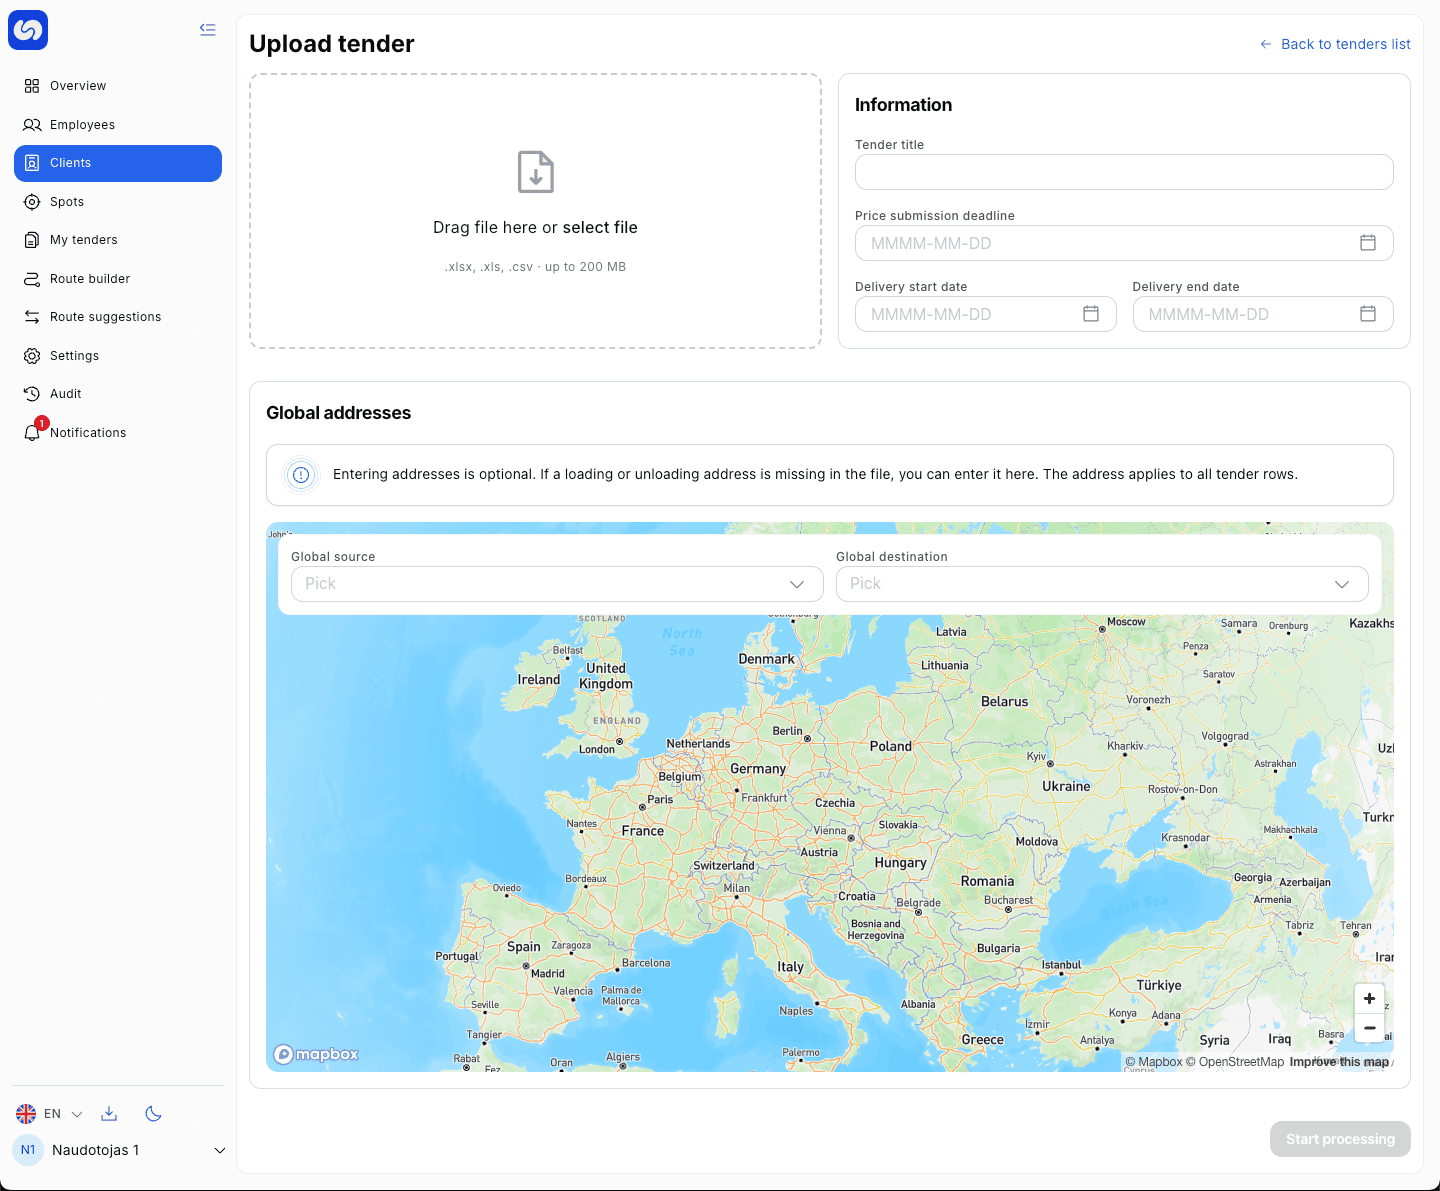Screen dimensions: 1440x1191
Task: Zoom in on the map
Action: click(1369, 998)
